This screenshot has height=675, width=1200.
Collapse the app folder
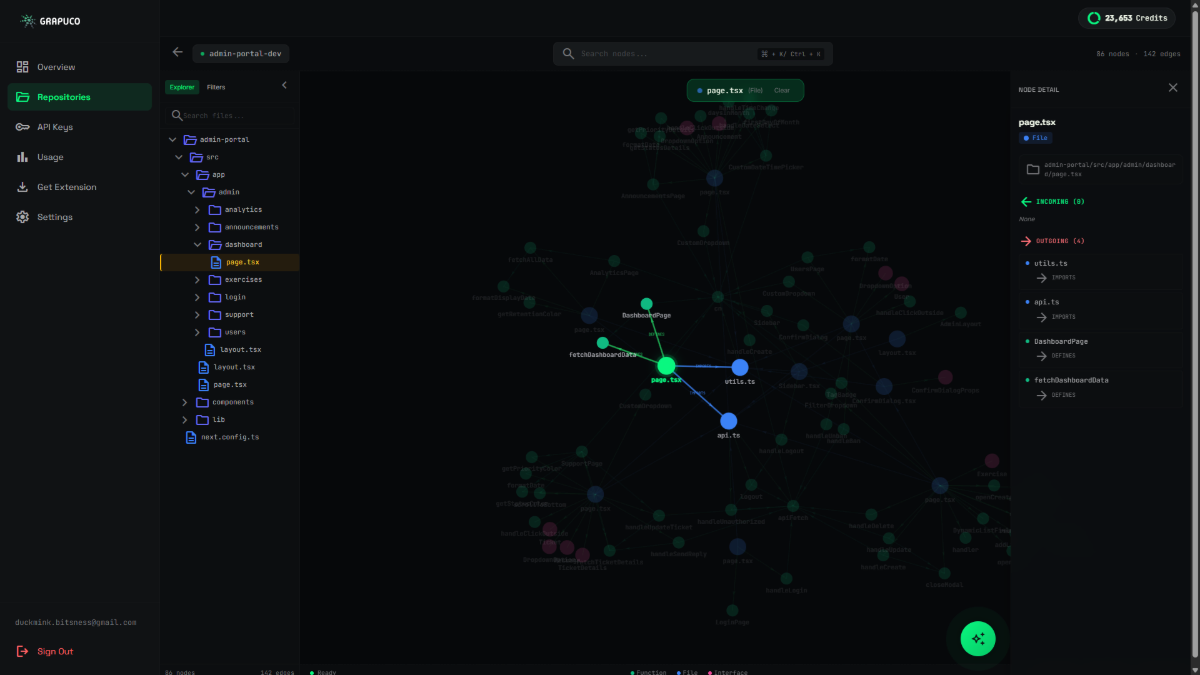(185, 174)
